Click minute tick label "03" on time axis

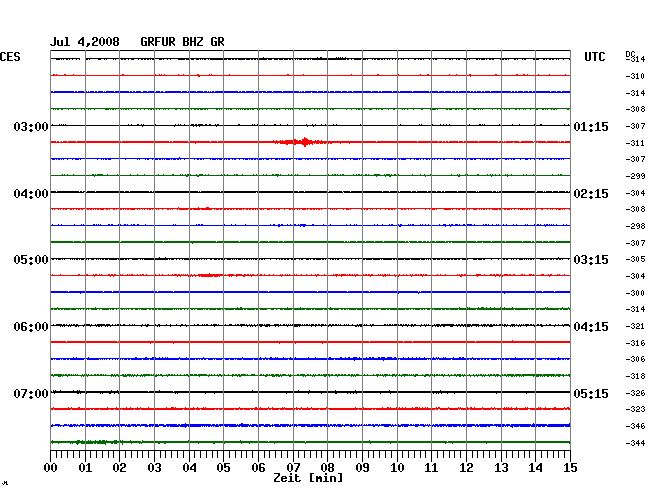point(154,467)
